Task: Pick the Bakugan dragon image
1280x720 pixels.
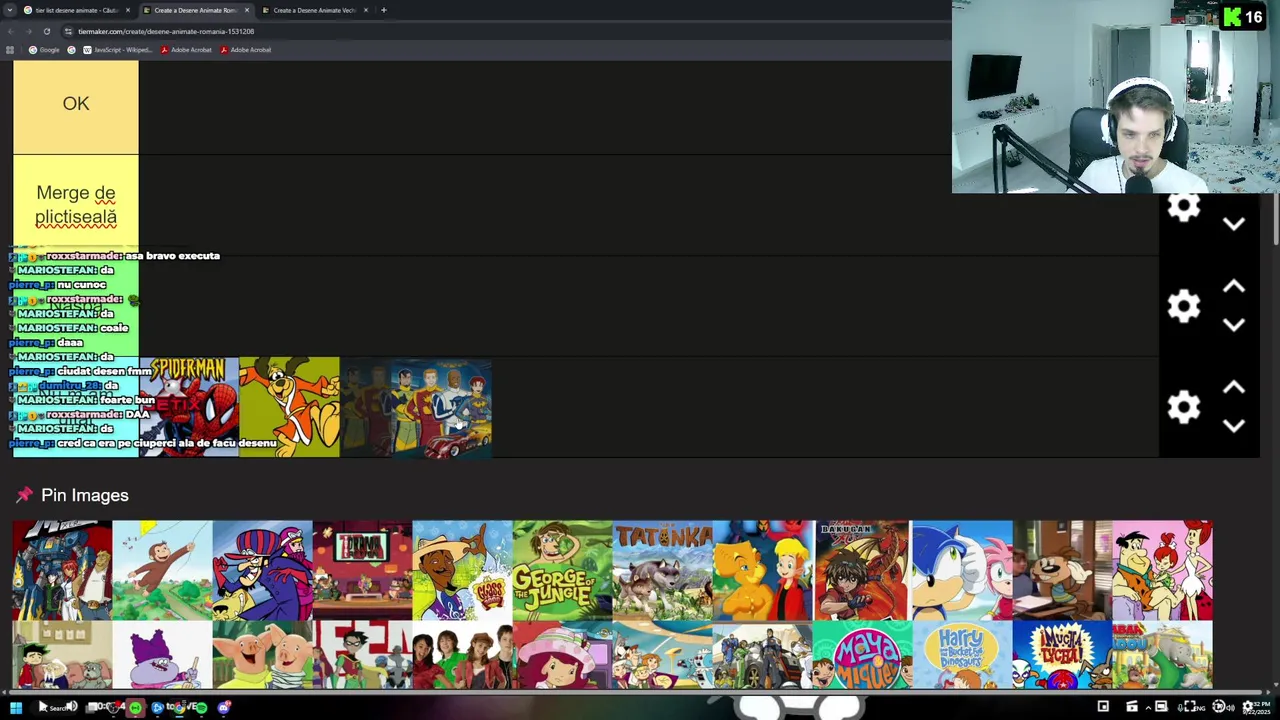Action: [x=862, y=570]
